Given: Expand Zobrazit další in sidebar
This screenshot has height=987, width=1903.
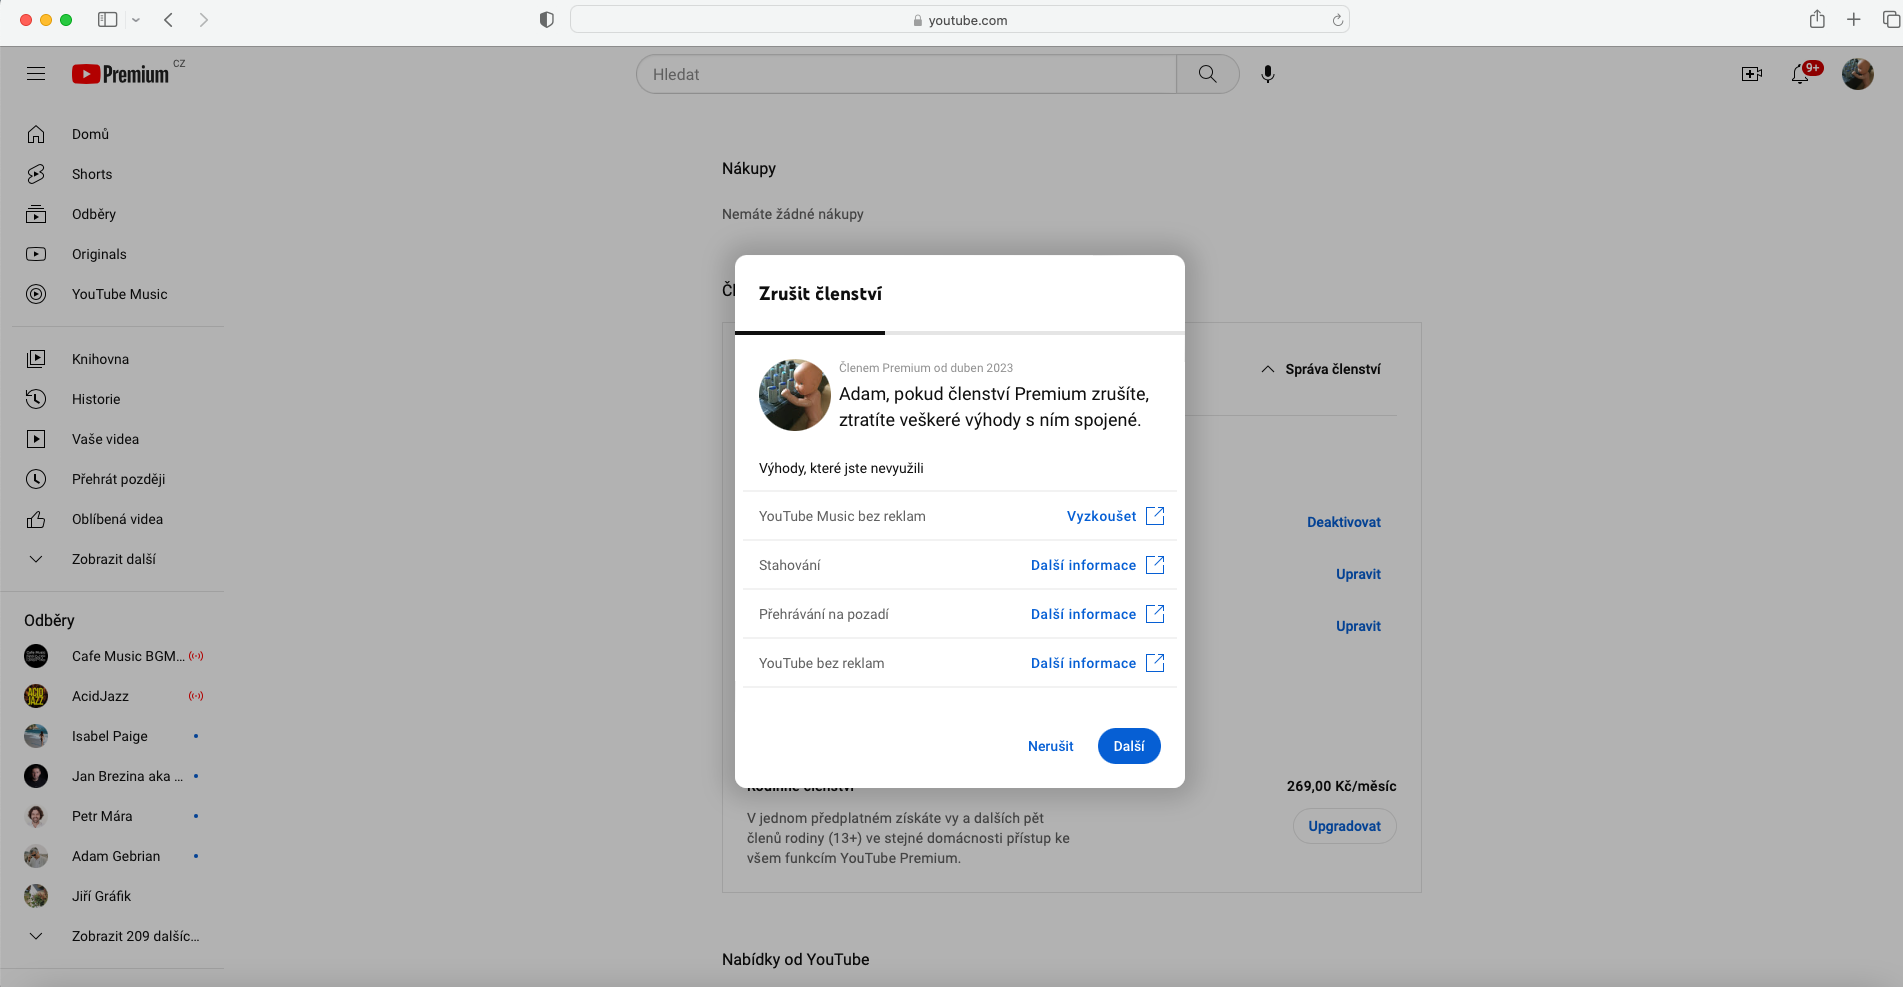Looking at the screenshot, I should [x=113, y=559].
